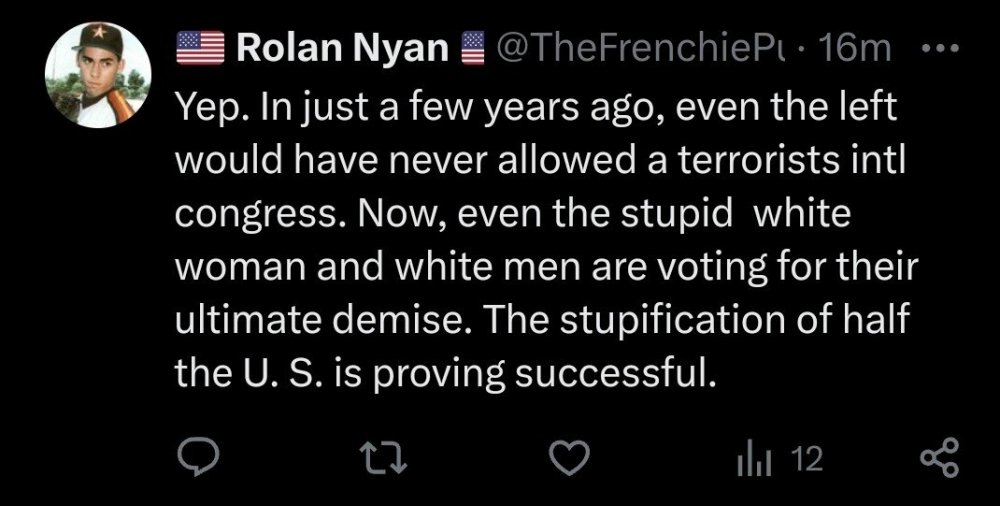Open view analytics bar chart icon
The image size is (1000, 506).
pos(749,459)
